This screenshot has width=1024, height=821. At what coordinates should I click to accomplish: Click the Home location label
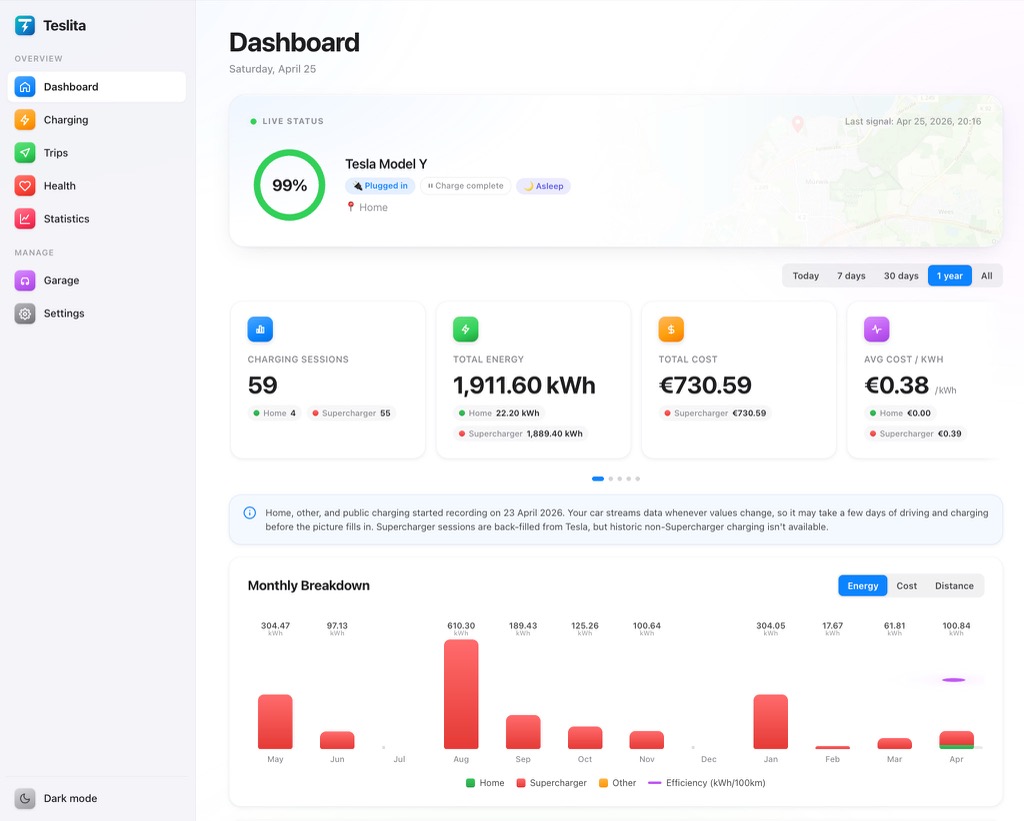tap(373, 207)
